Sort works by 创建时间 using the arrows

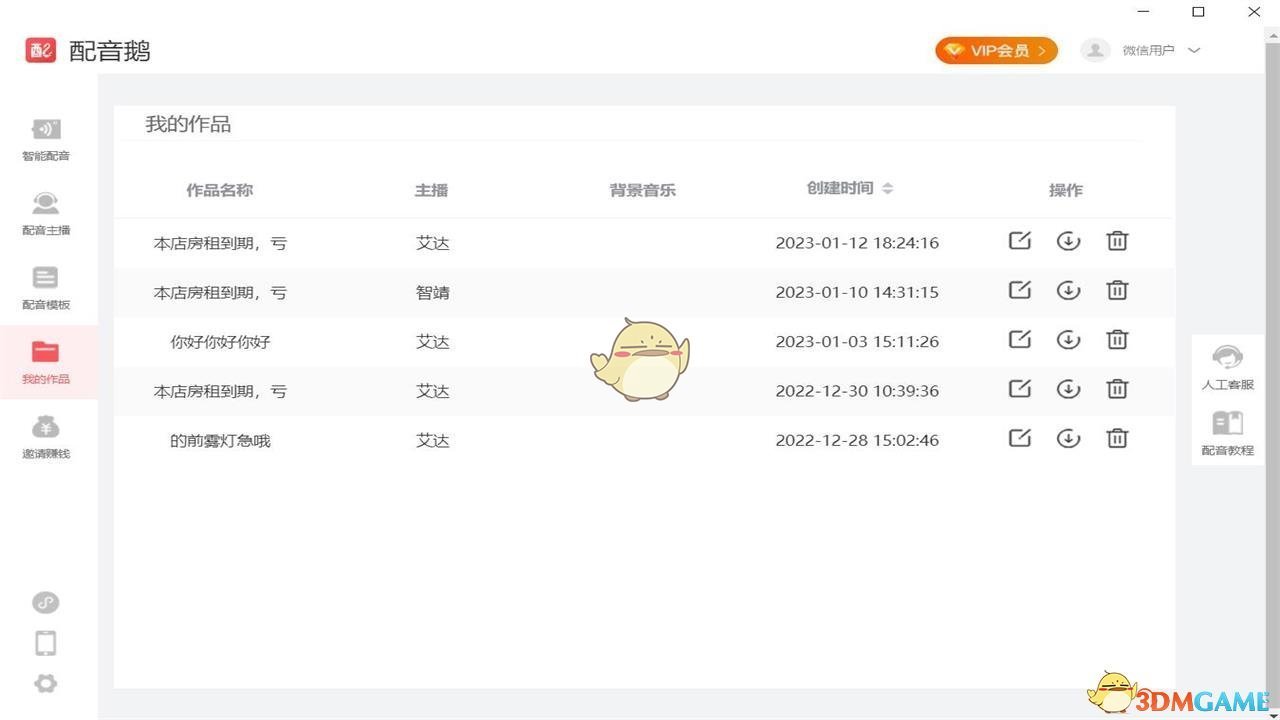(x=887, y=188)
